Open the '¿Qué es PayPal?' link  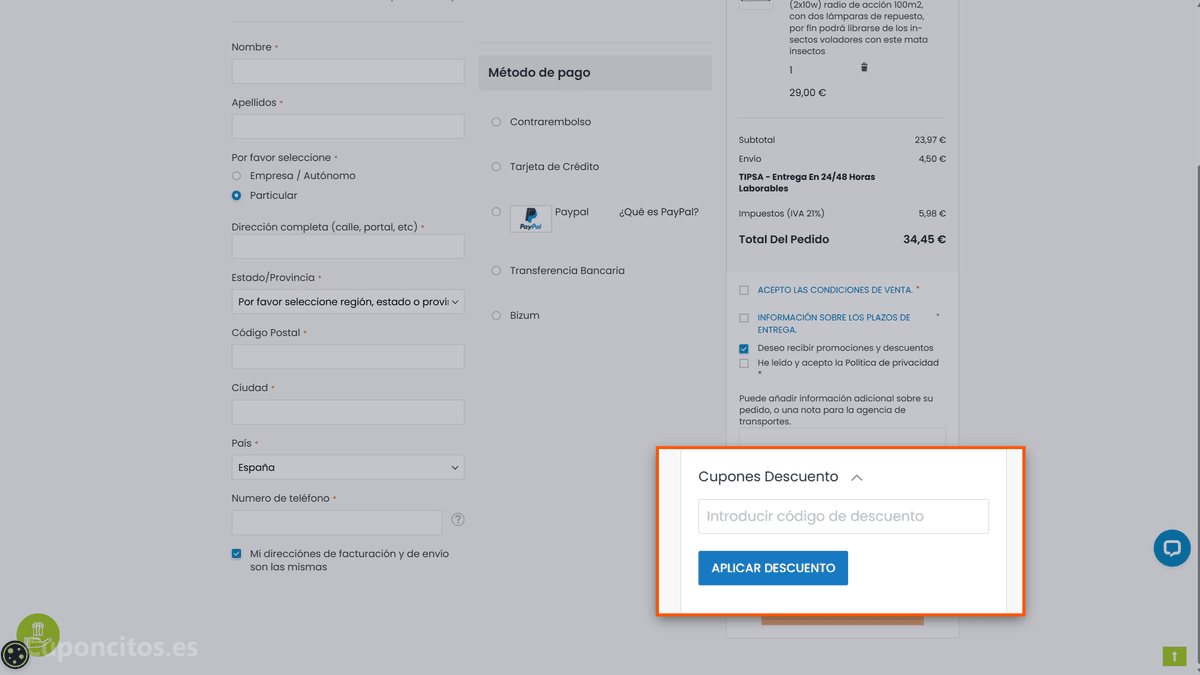click(x=659, y=212)
